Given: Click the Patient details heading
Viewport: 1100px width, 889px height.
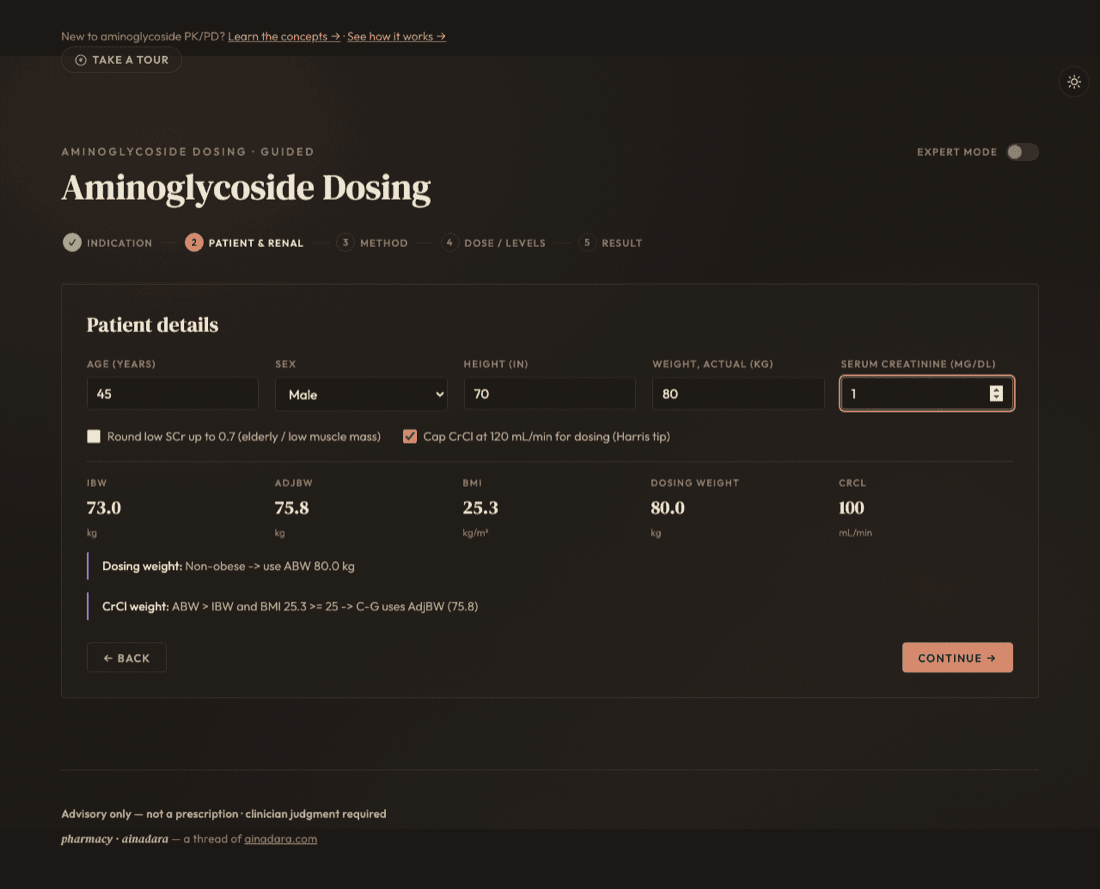Looking at the screenshot, I should pyautogui.click(x=152, y=325).
